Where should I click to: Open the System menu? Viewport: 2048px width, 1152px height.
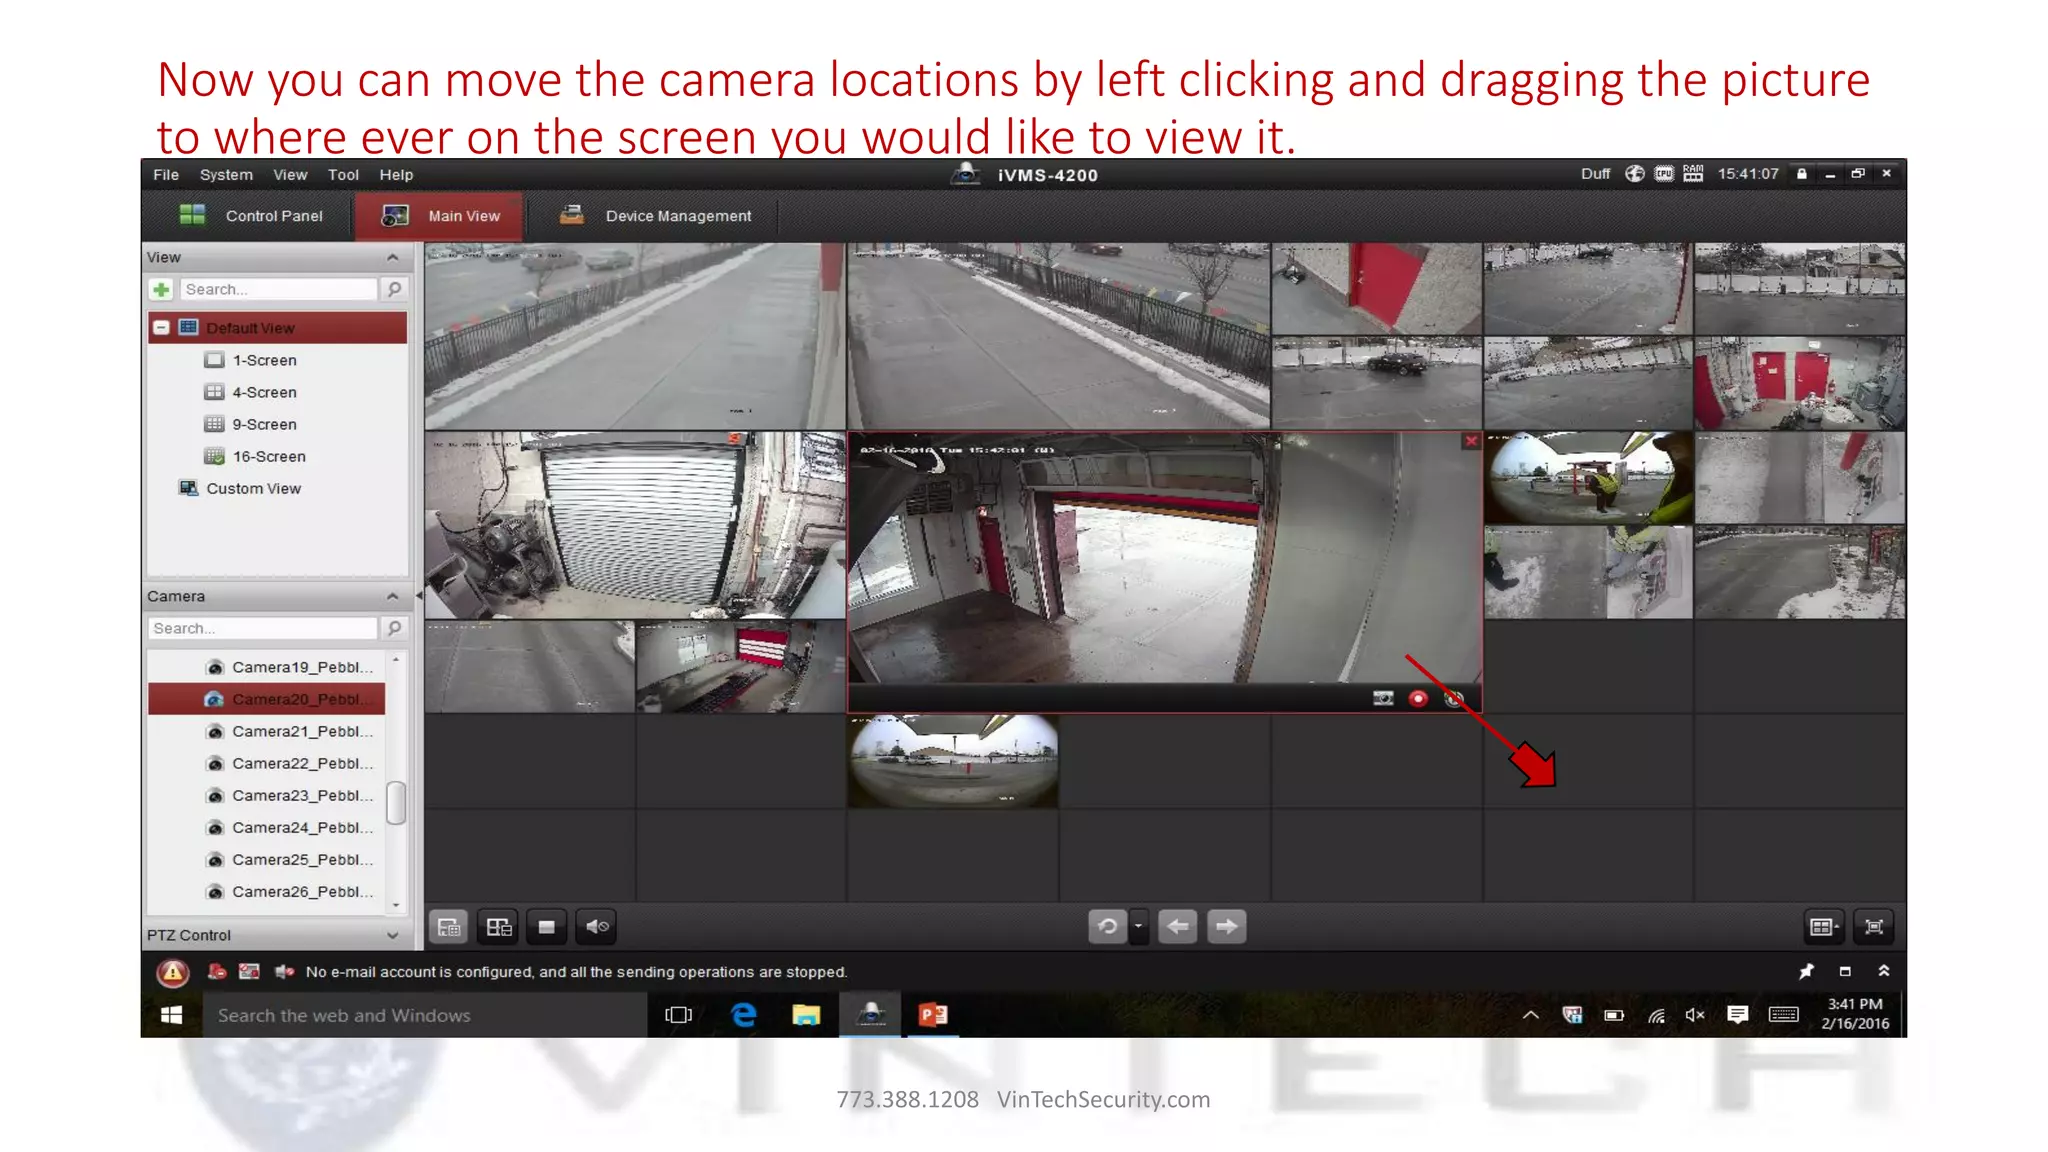pyautogui.click(x=226, y=174)
